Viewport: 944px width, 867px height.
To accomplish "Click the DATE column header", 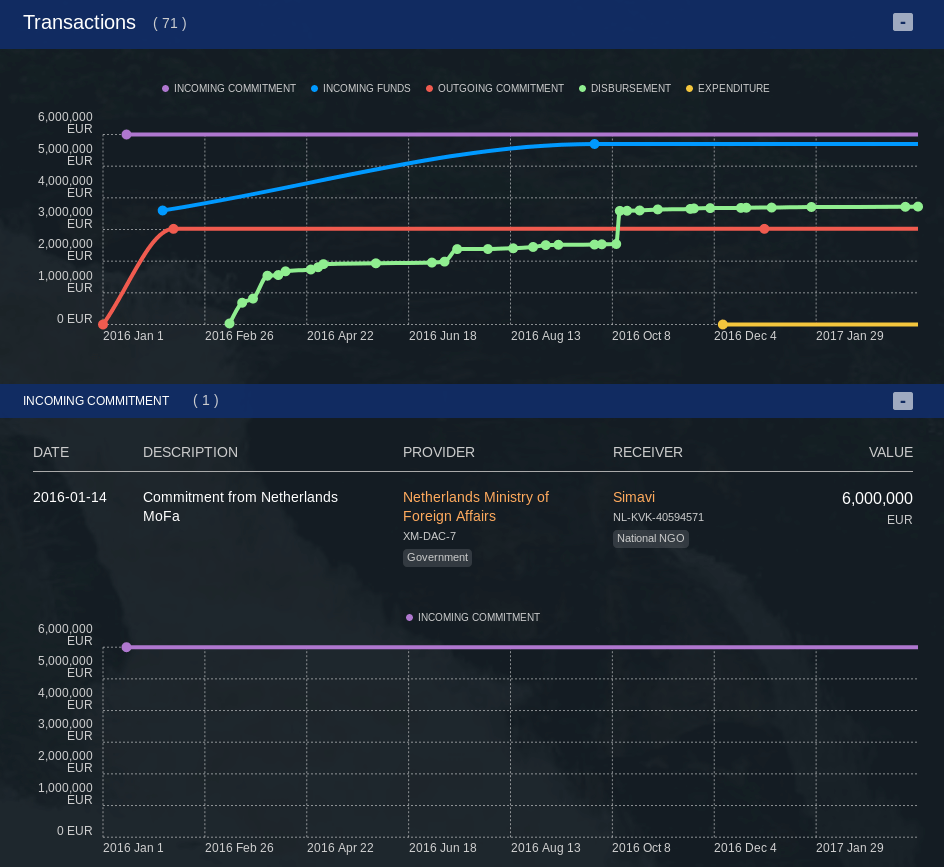I will tap(51, 452).
